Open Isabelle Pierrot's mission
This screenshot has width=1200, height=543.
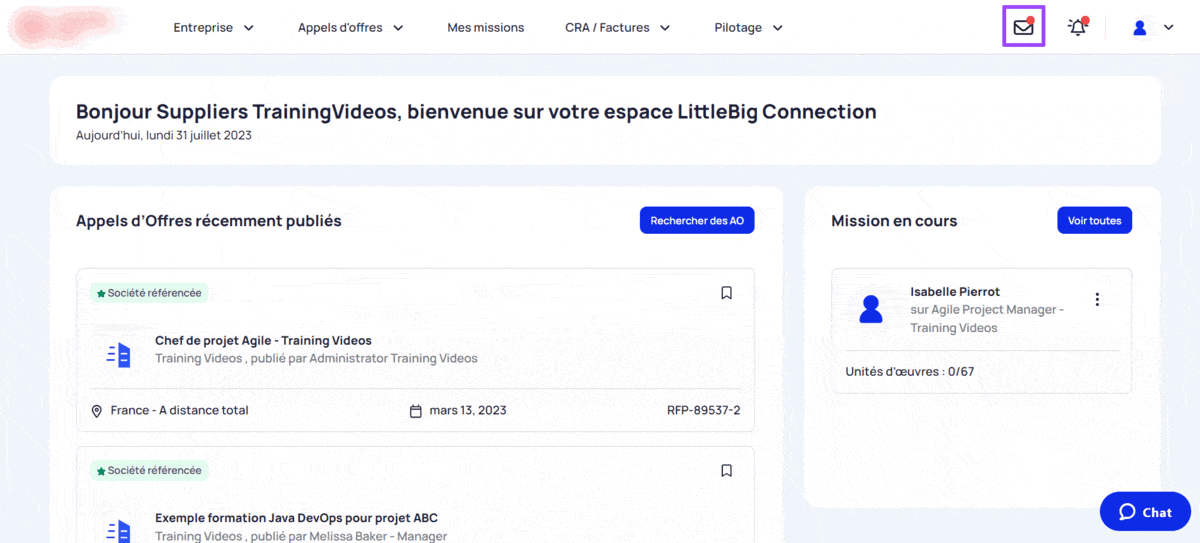pos(982,330)
